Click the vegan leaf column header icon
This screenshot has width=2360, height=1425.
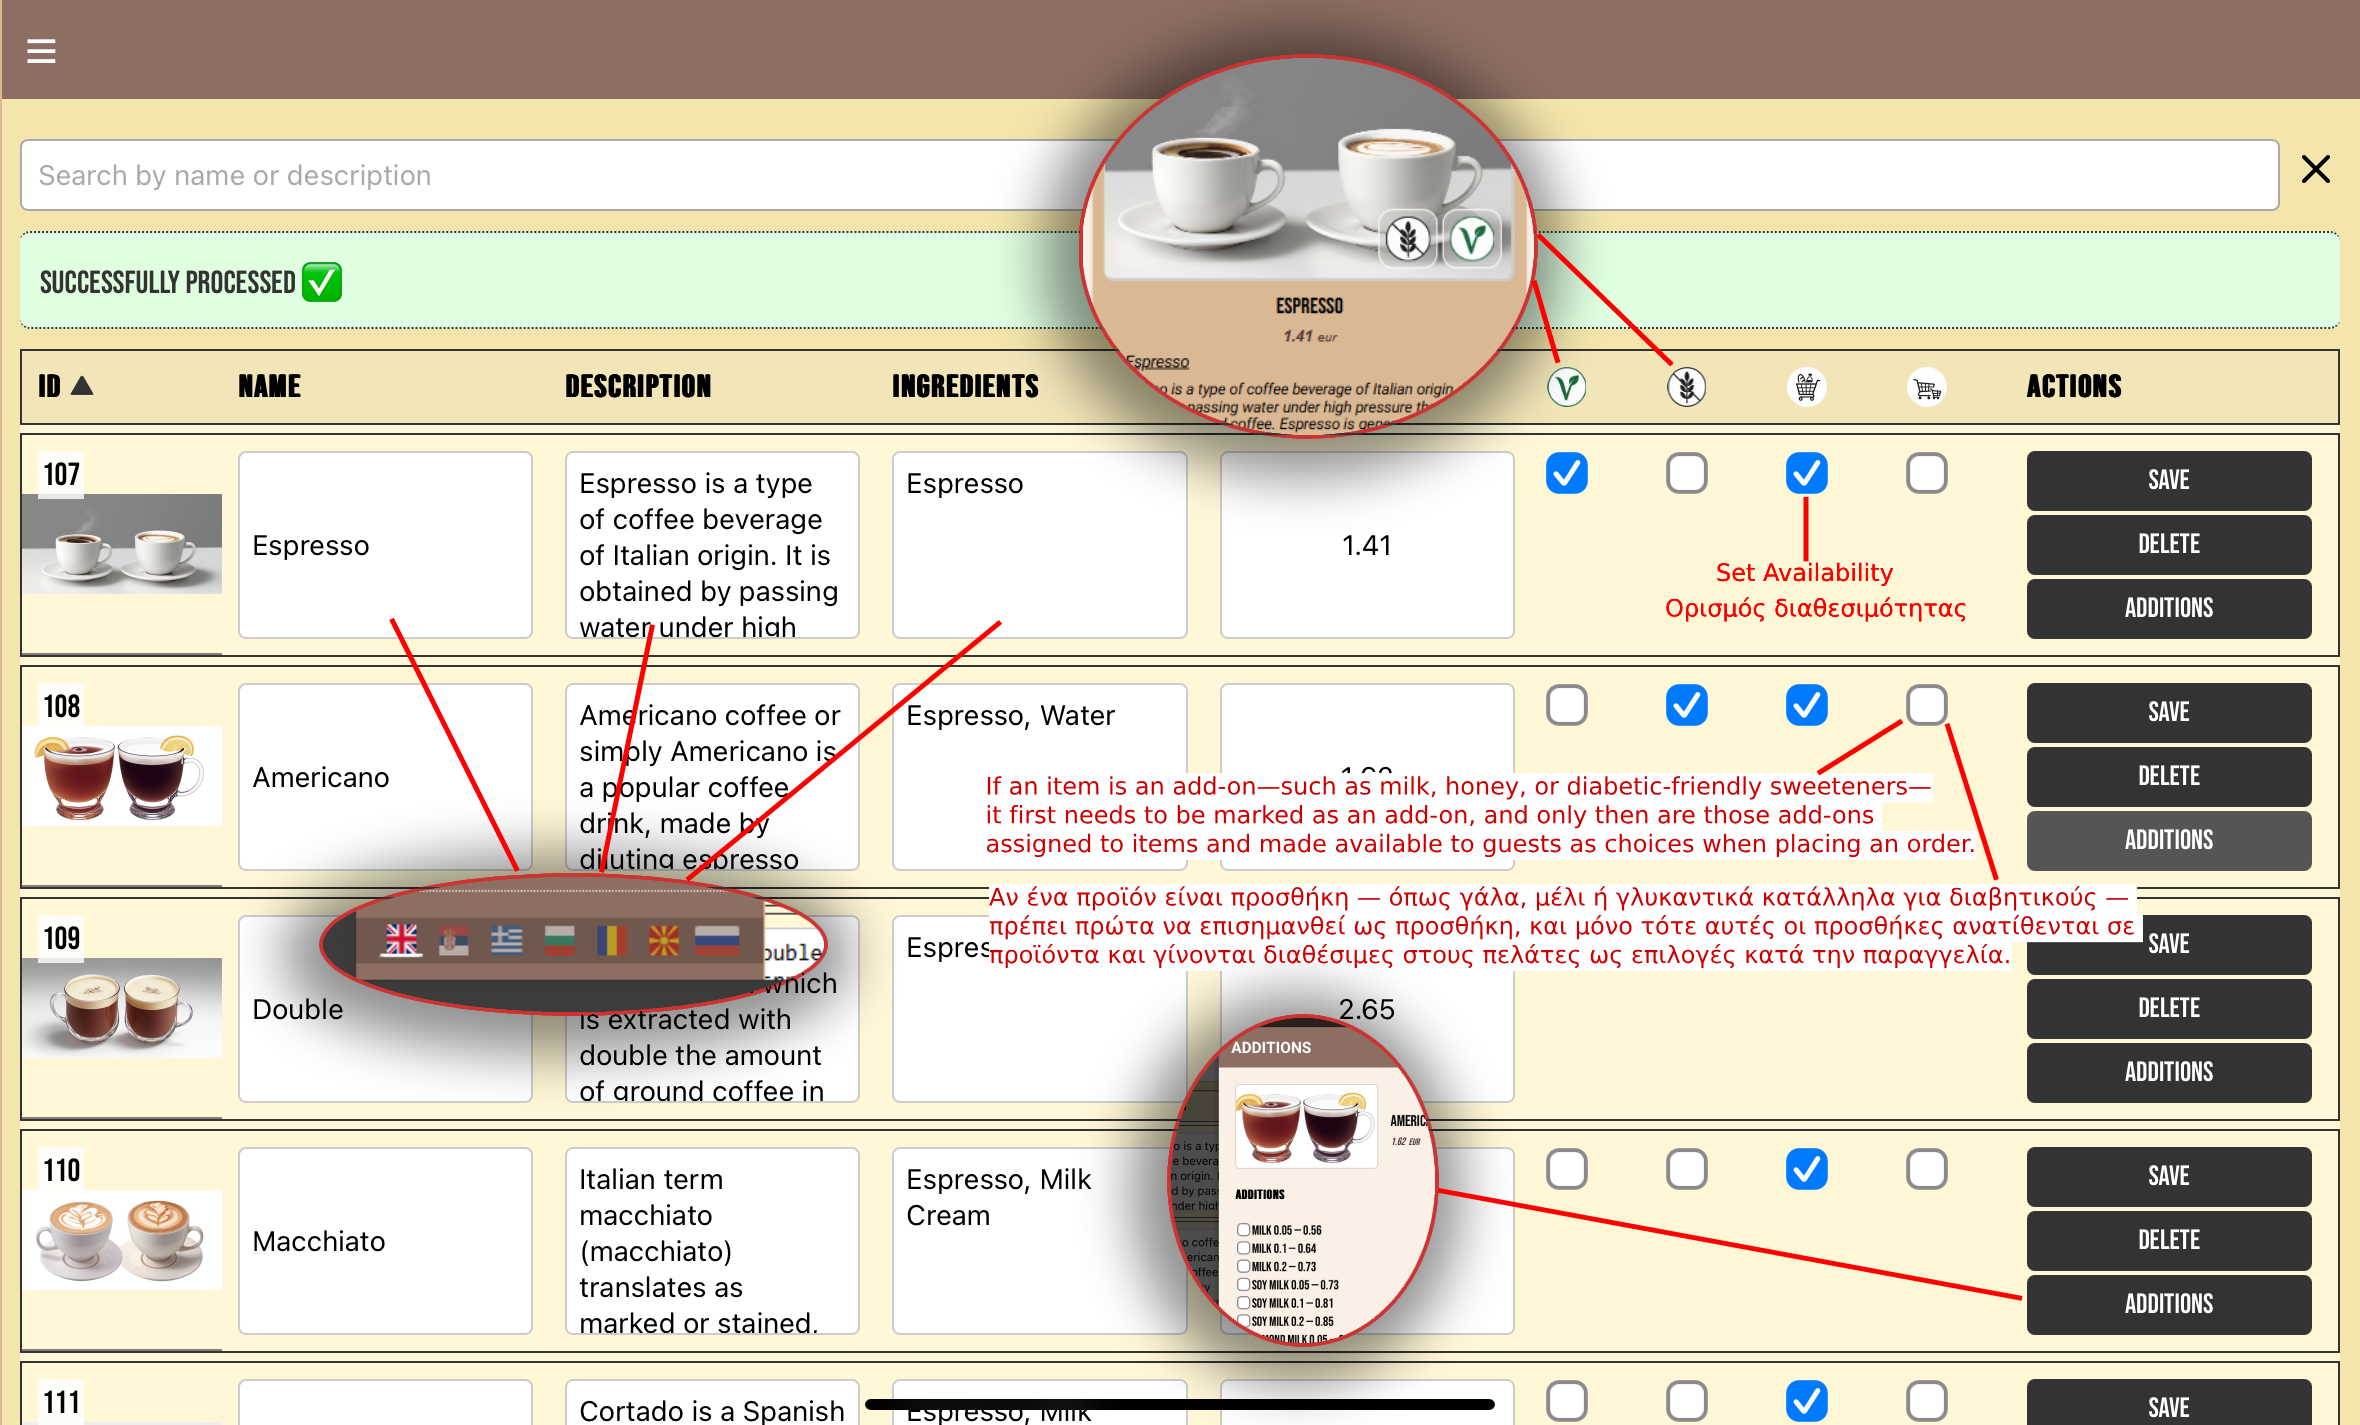(x=1566, y=386)
